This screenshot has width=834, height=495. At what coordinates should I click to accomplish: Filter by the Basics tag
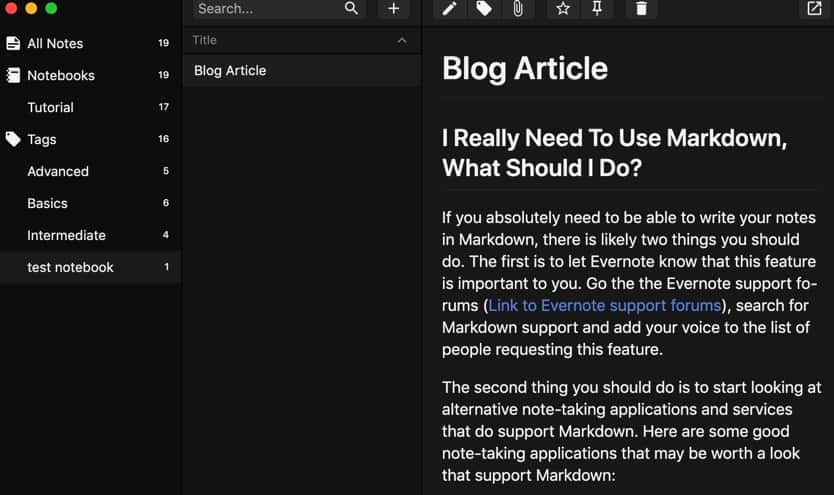click(90, 203)
